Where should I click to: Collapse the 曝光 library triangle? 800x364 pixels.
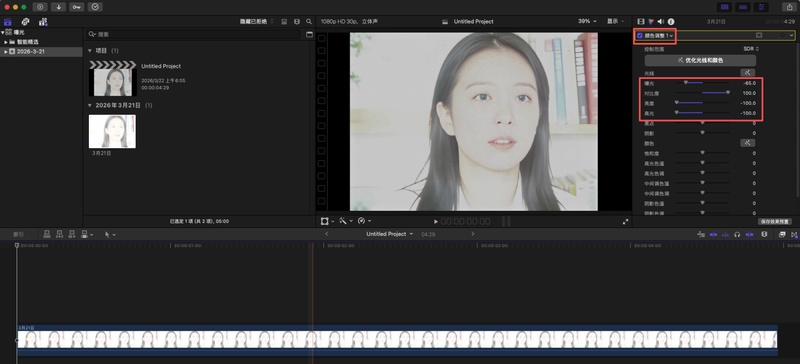click(2, 32)
